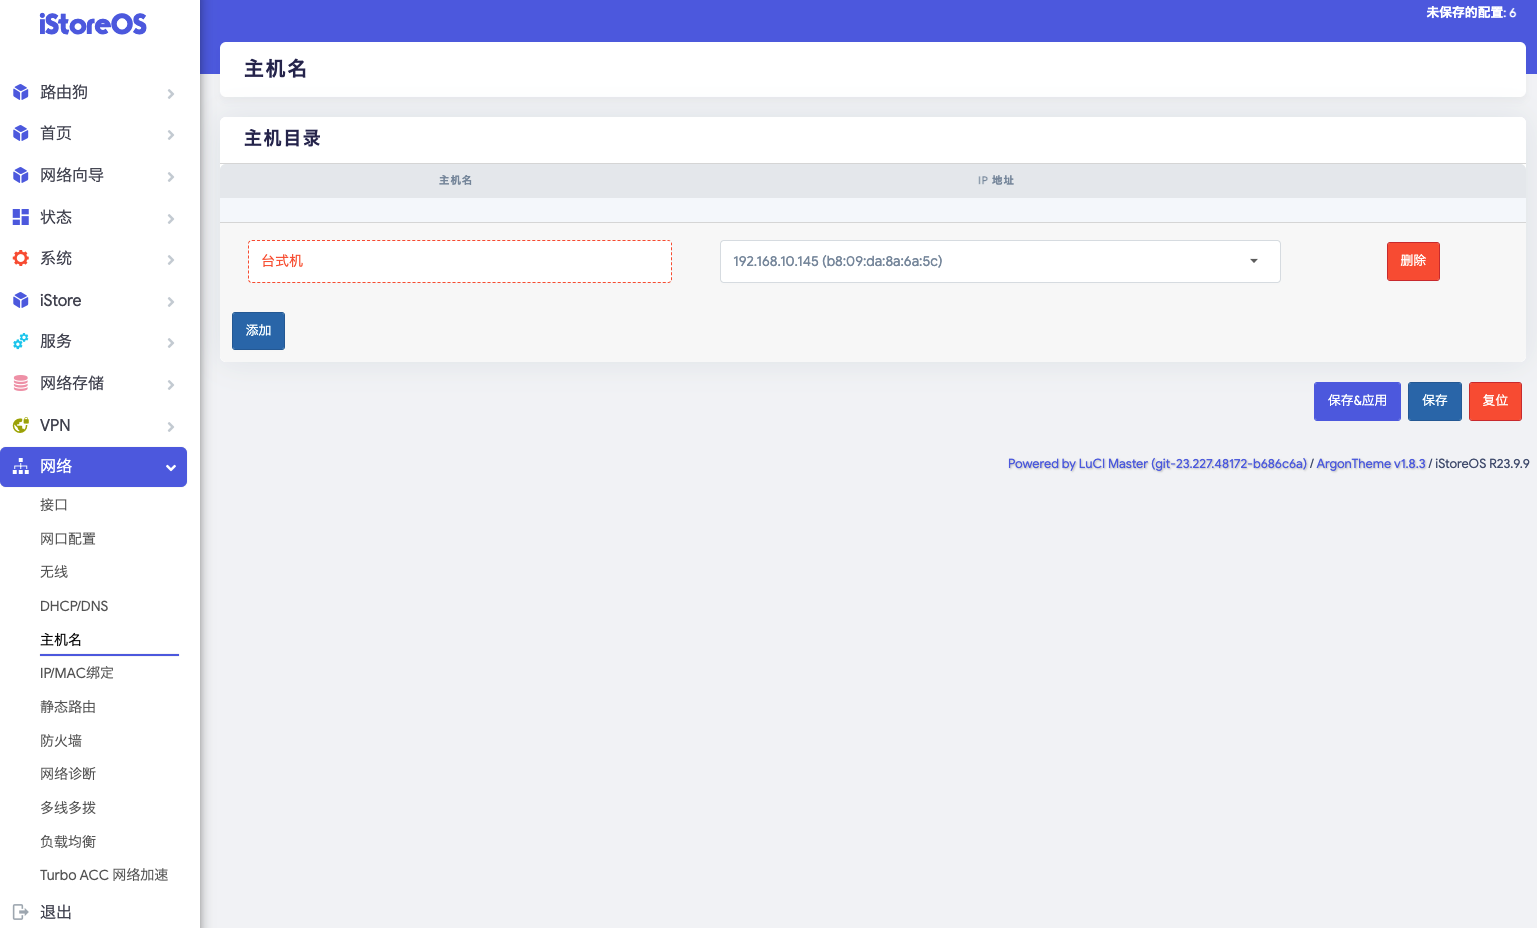Image resolution: width=1537 pixels, height=928 pixels.
Task: Collapse the 网络 menu chevron
Action: pos(170,467)
